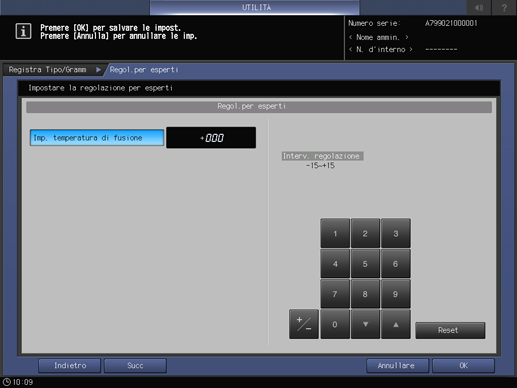
Task: Tap keypad digit 6
Action: point(396,264)
